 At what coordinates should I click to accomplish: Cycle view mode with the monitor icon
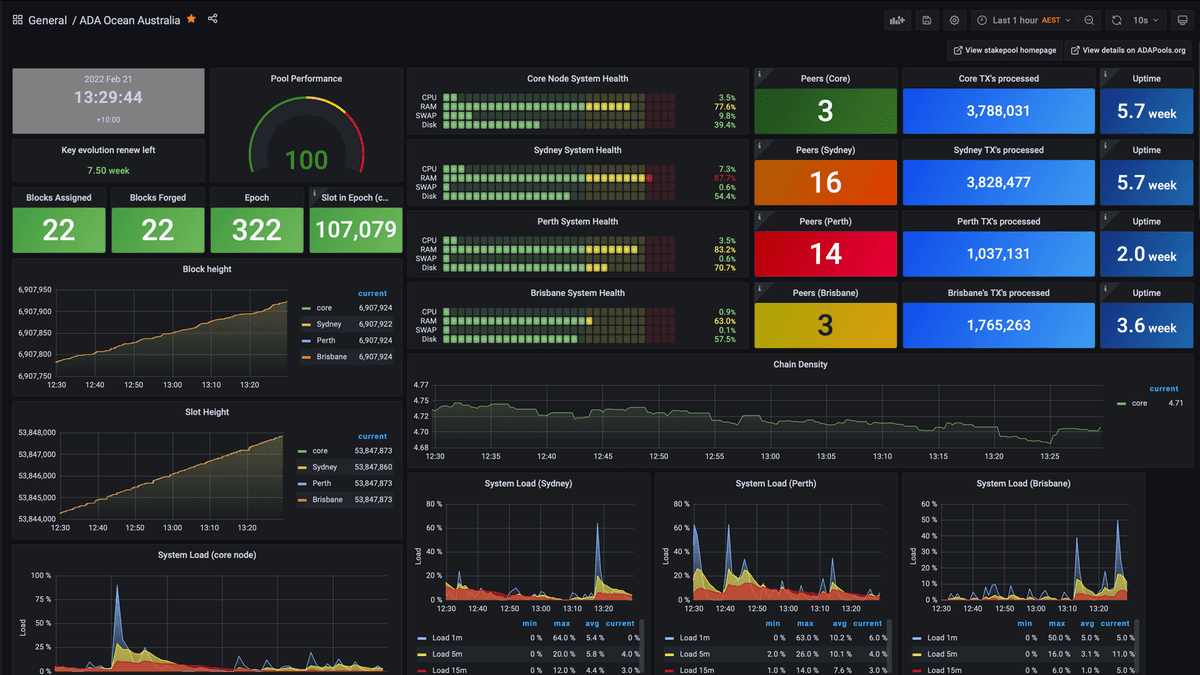click(x=1182, y=20)
